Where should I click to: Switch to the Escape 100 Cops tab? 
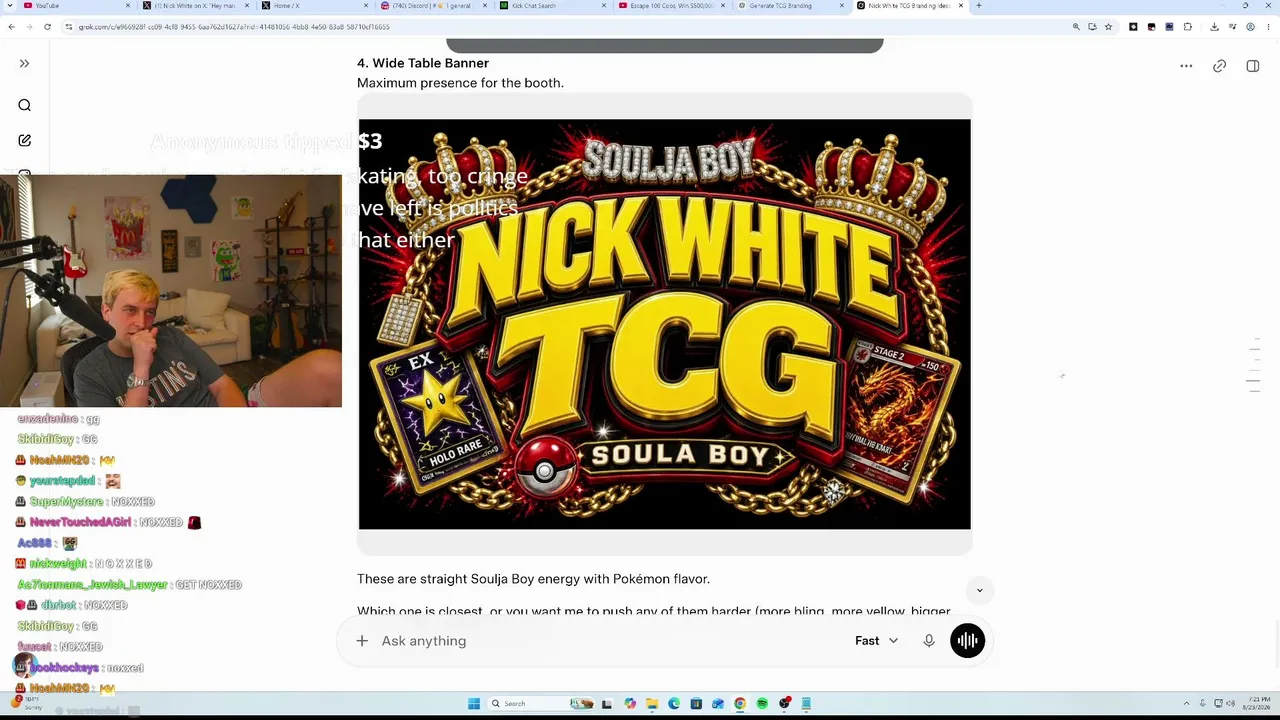tap(670, 6)
